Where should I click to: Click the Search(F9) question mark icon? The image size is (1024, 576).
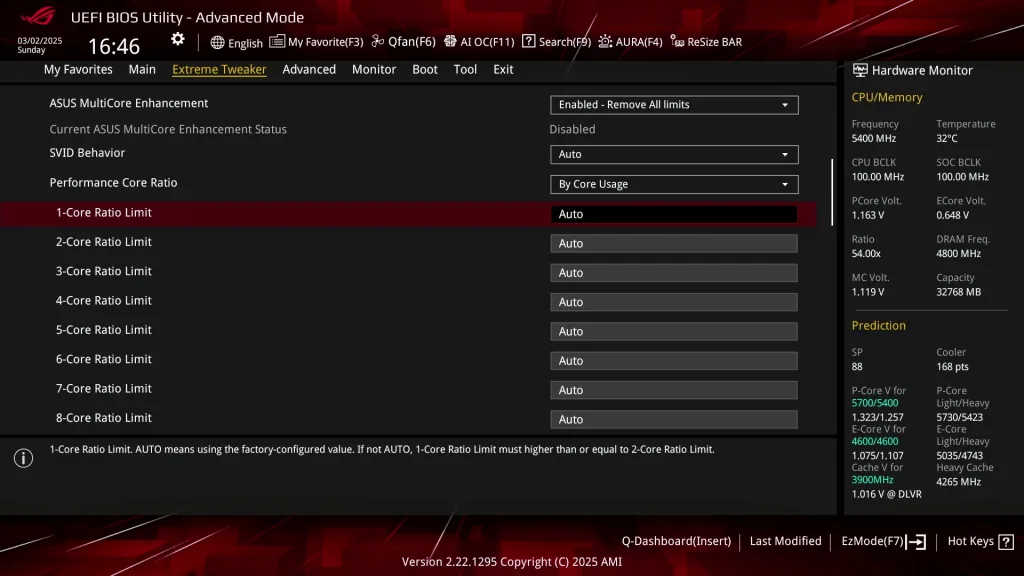click(528, 41)
